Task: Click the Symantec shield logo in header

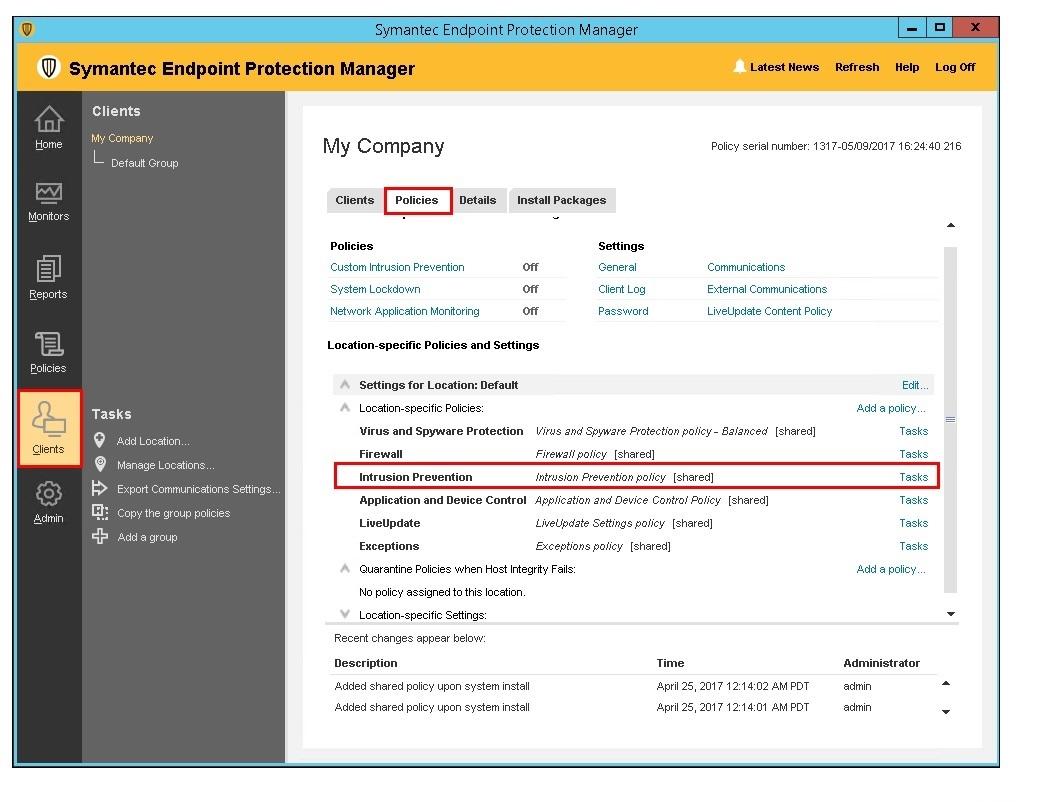Action: 48,68
